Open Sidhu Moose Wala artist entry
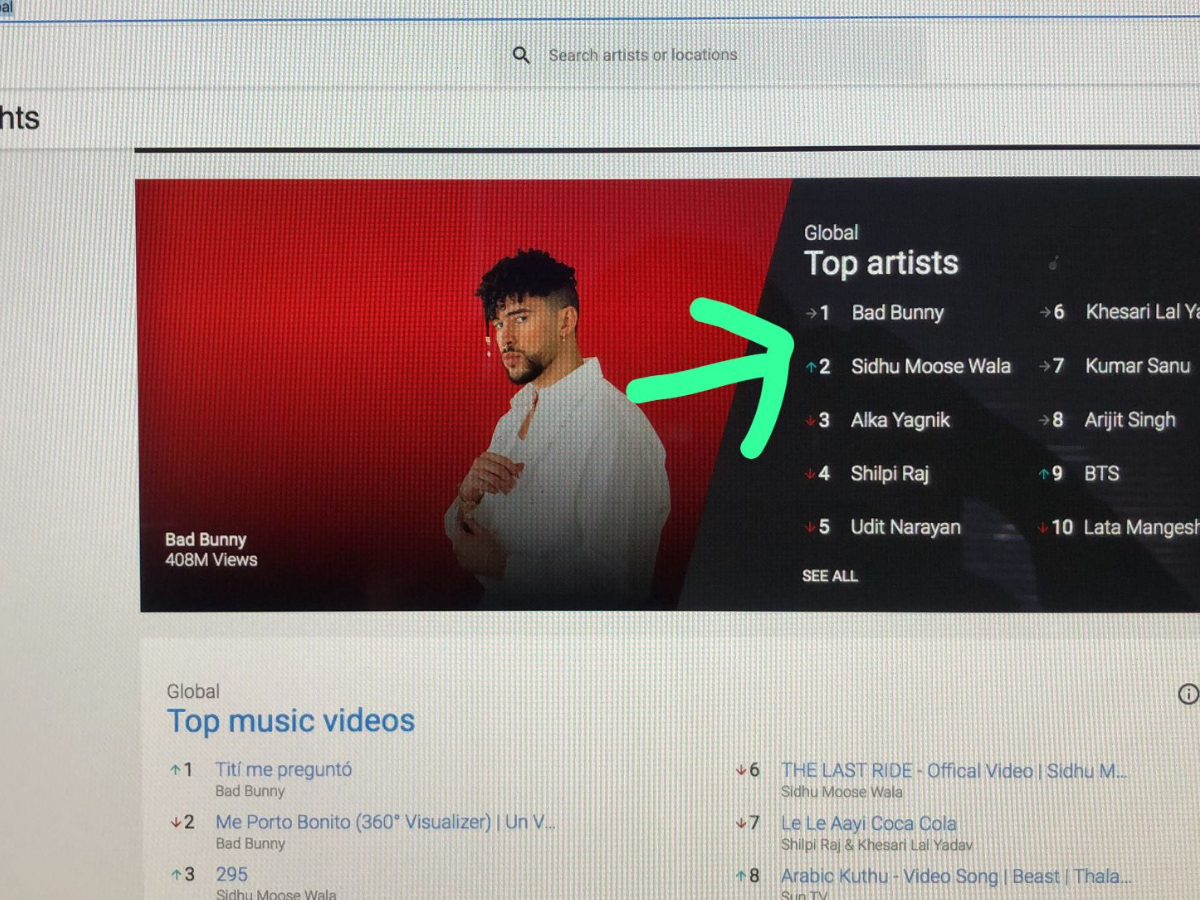Viewport: 1200px width, 900px height. pyautogui.click(x=930, y=367)
